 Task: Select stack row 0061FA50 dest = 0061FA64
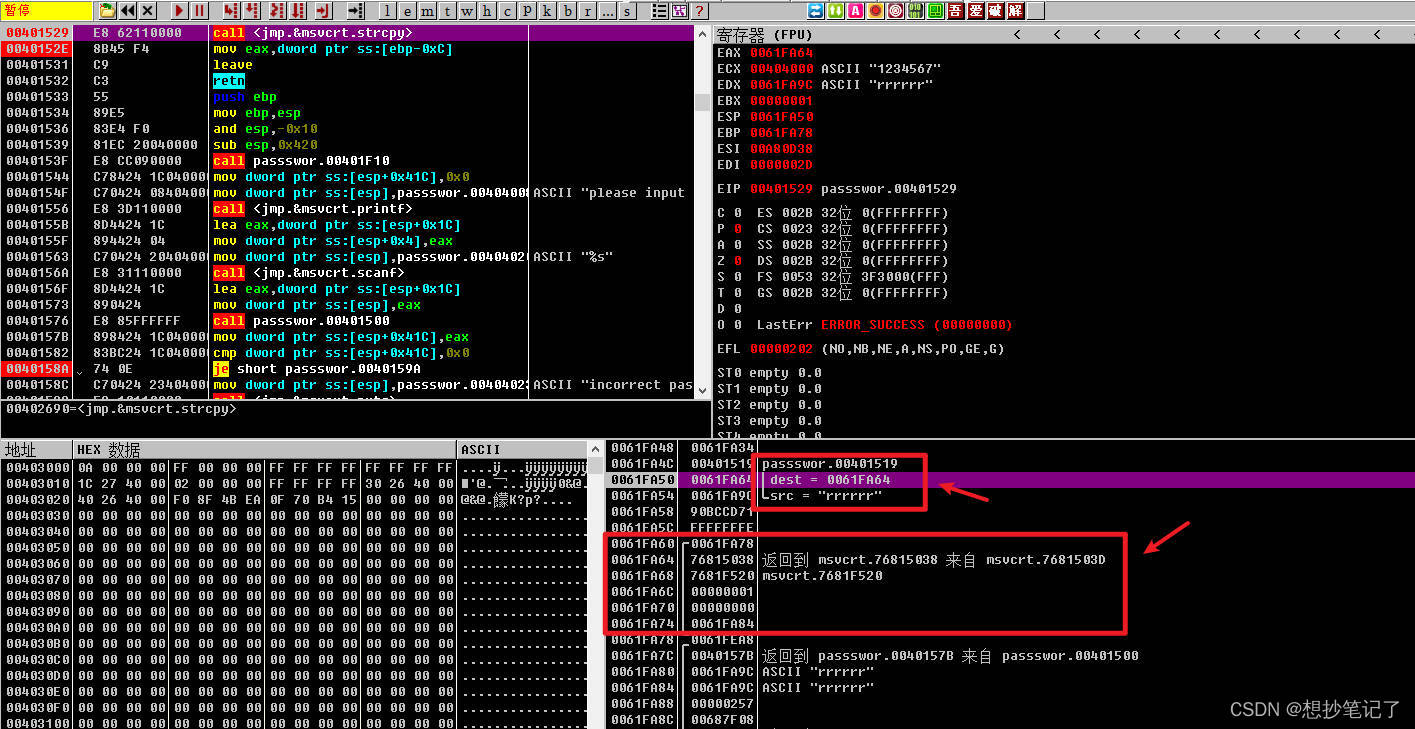1010,480
